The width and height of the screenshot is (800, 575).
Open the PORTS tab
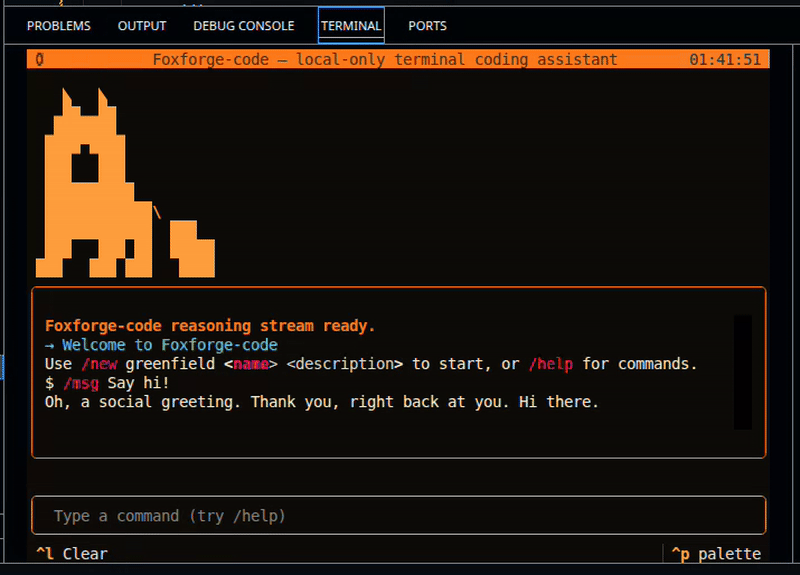pyautogui.click(x=427, y=26)
